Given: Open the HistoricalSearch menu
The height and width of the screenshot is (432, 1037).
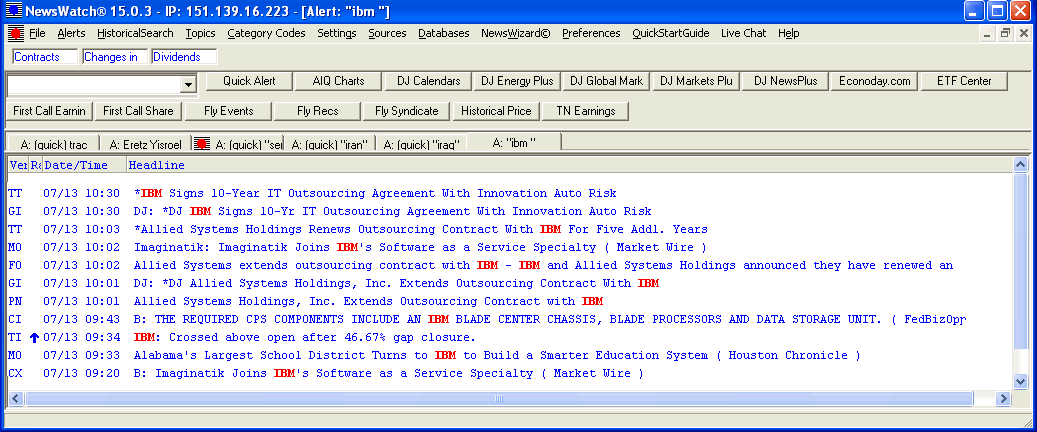Looking at the screenshot, I should coord(135,33).
